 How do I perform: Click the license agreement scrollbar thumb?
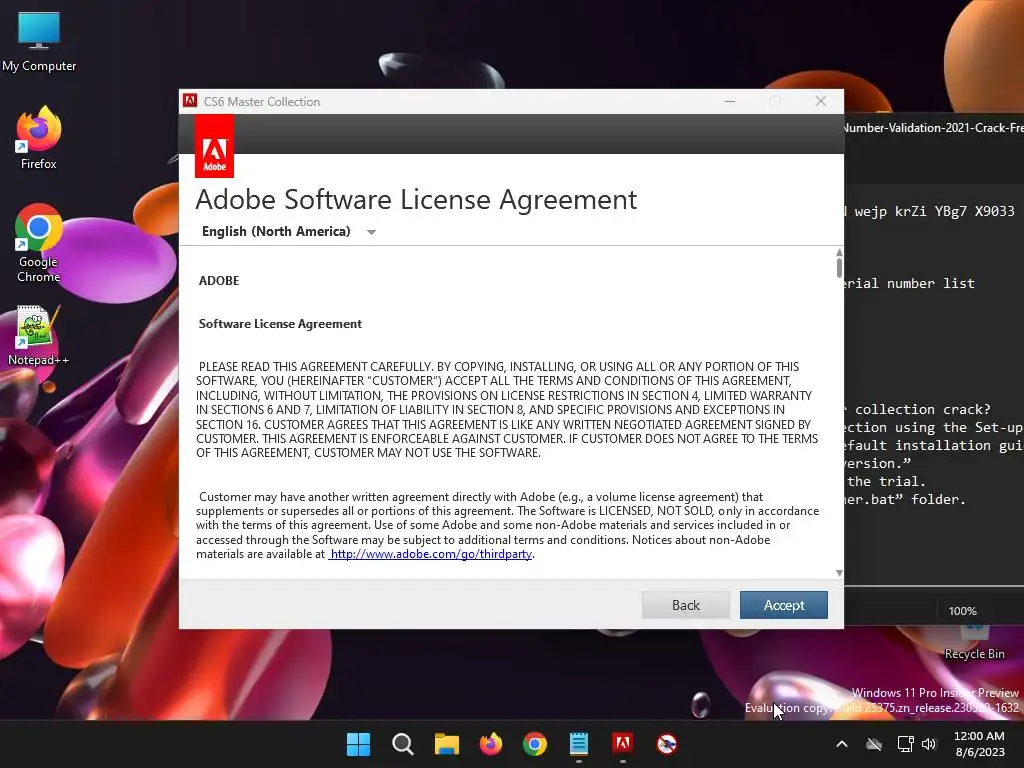pyautogui.click(x=839, y=268)
